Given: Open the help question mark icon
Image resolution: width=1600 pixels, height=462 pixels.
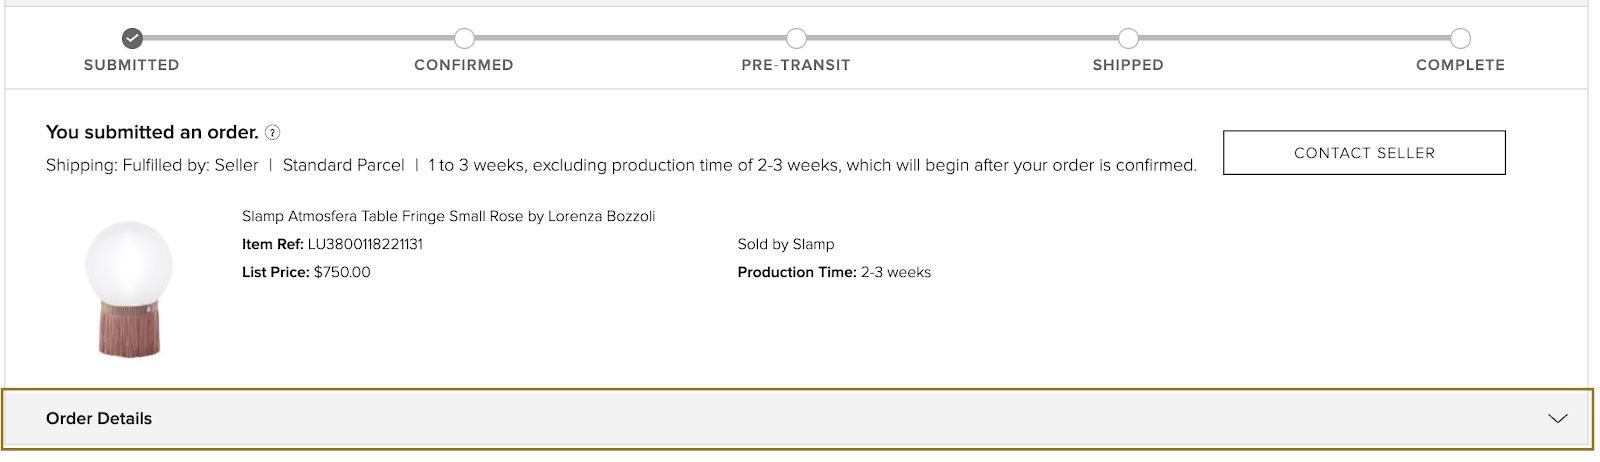Looking at the screenshot, I should click(272, 133).
